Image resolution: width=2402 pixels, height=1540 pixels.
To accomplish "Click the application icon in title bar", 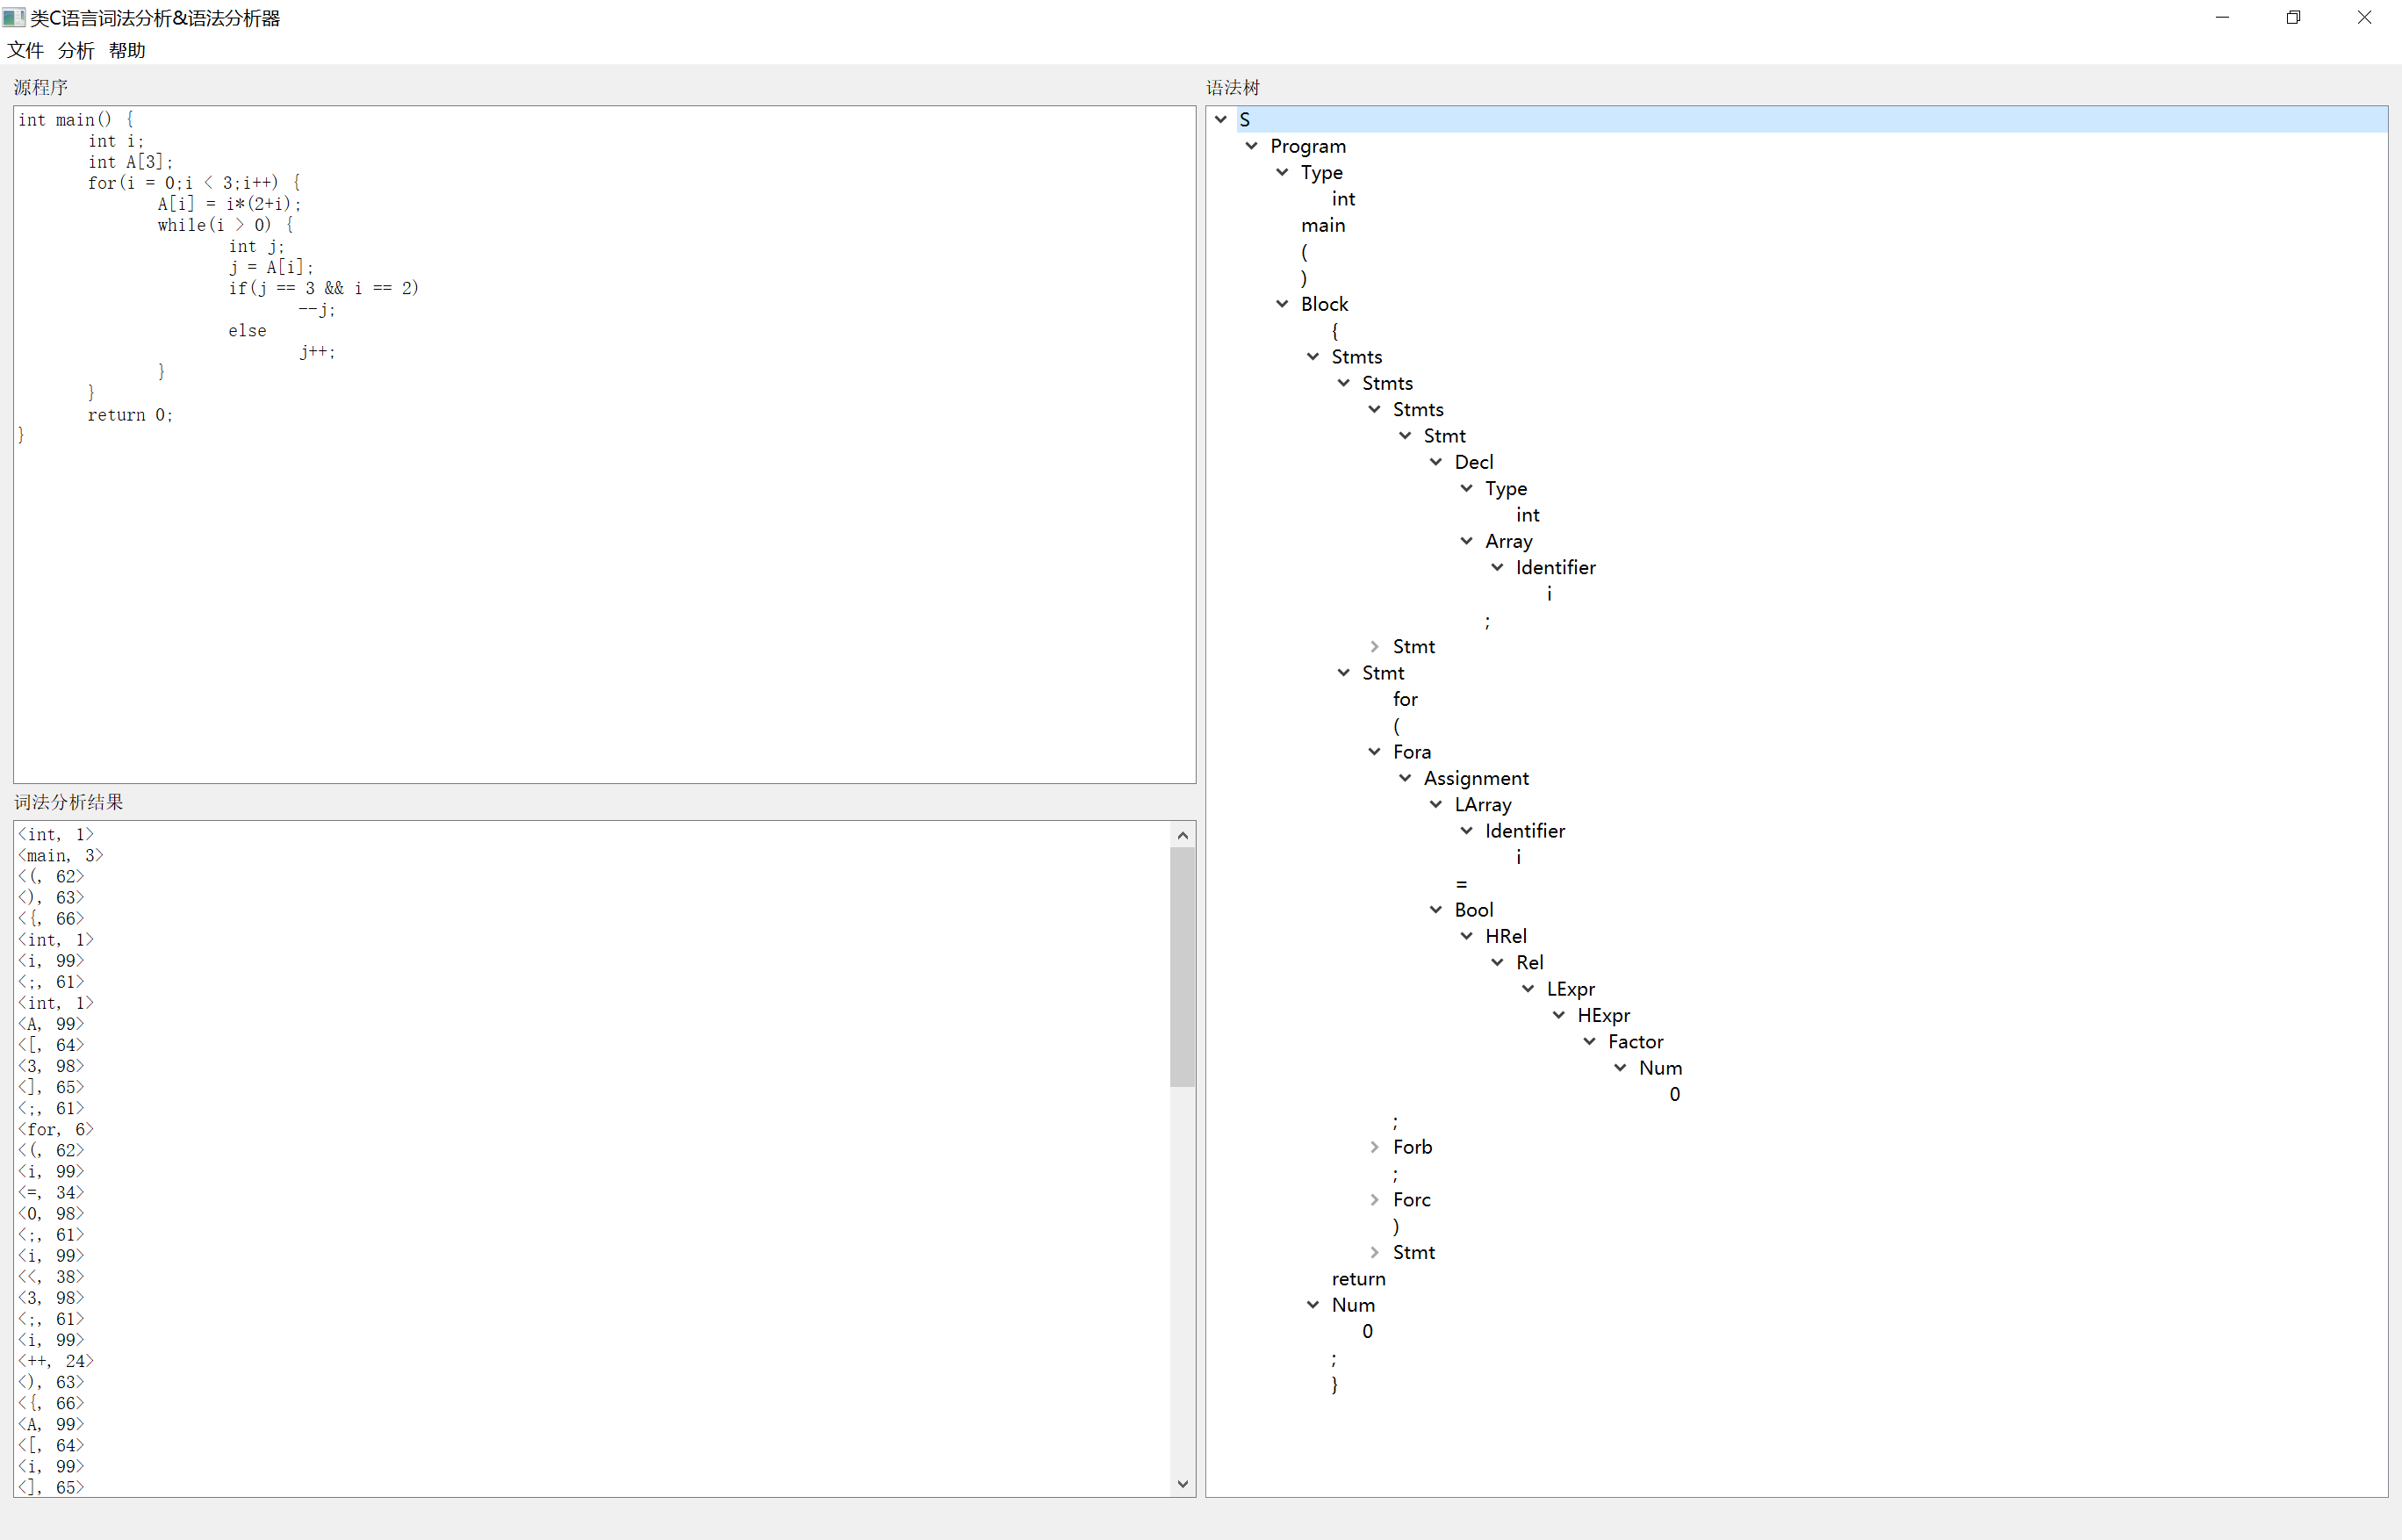I will 14,17.
